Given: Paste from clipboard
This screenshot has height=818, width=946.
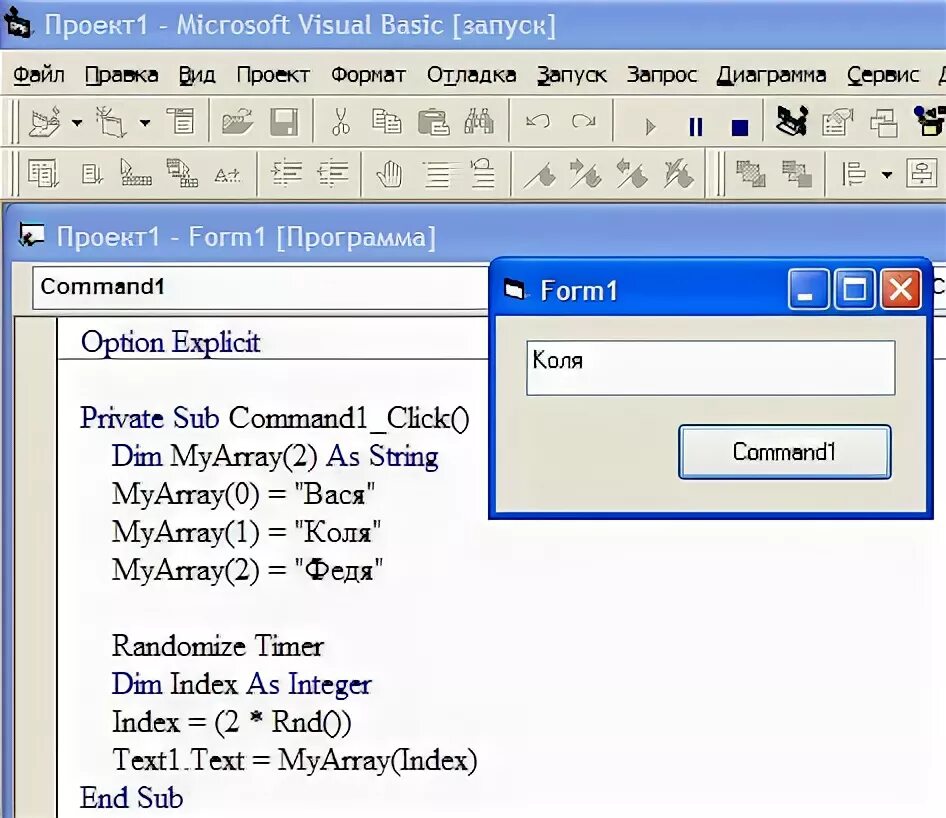Looking at the screenshot, I should click(x=435, y=120).
